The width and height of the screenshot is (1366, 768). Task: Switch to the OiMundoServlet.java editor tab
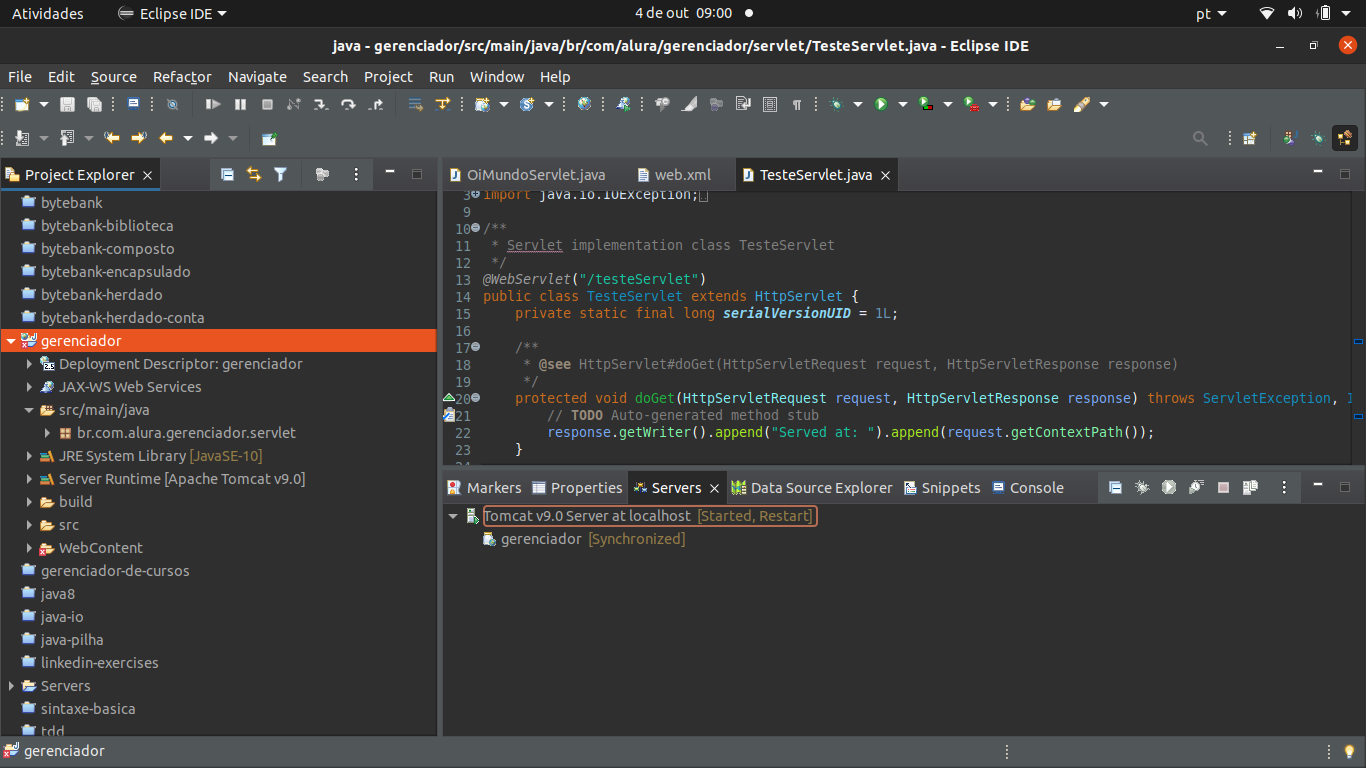527,175
